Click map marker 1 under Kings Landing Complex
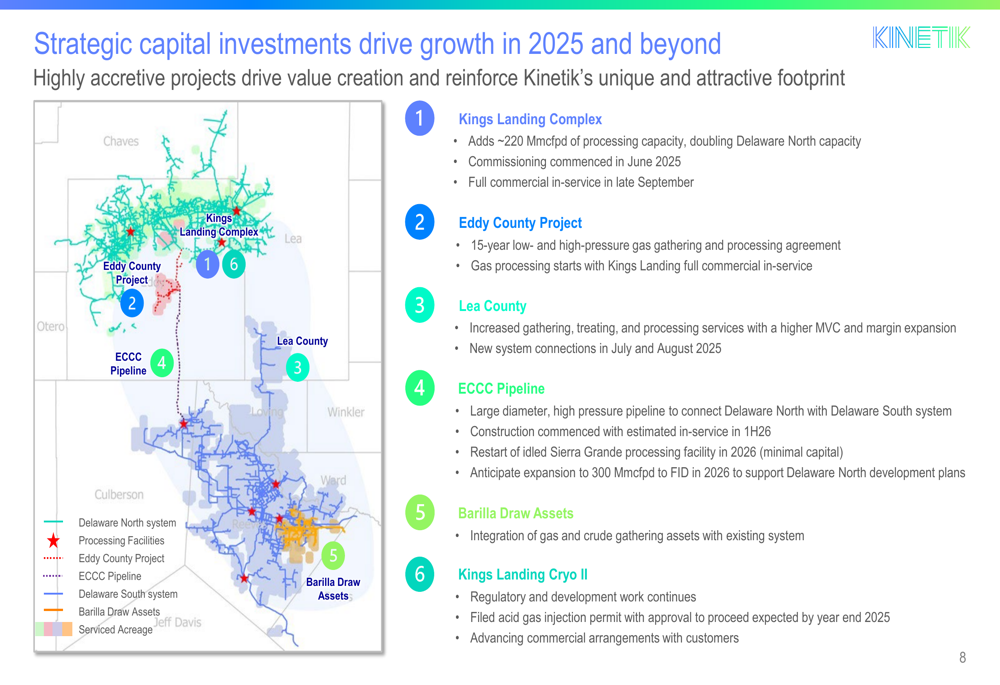1000x685 pixels. tap(207, 264)
